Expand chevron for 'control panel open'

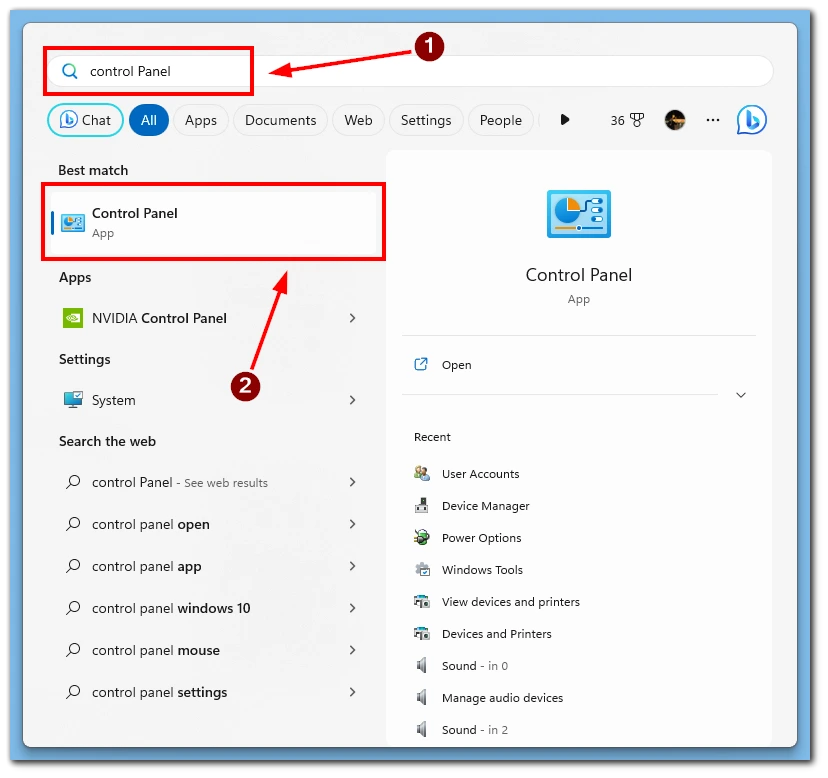pos(352,524)
